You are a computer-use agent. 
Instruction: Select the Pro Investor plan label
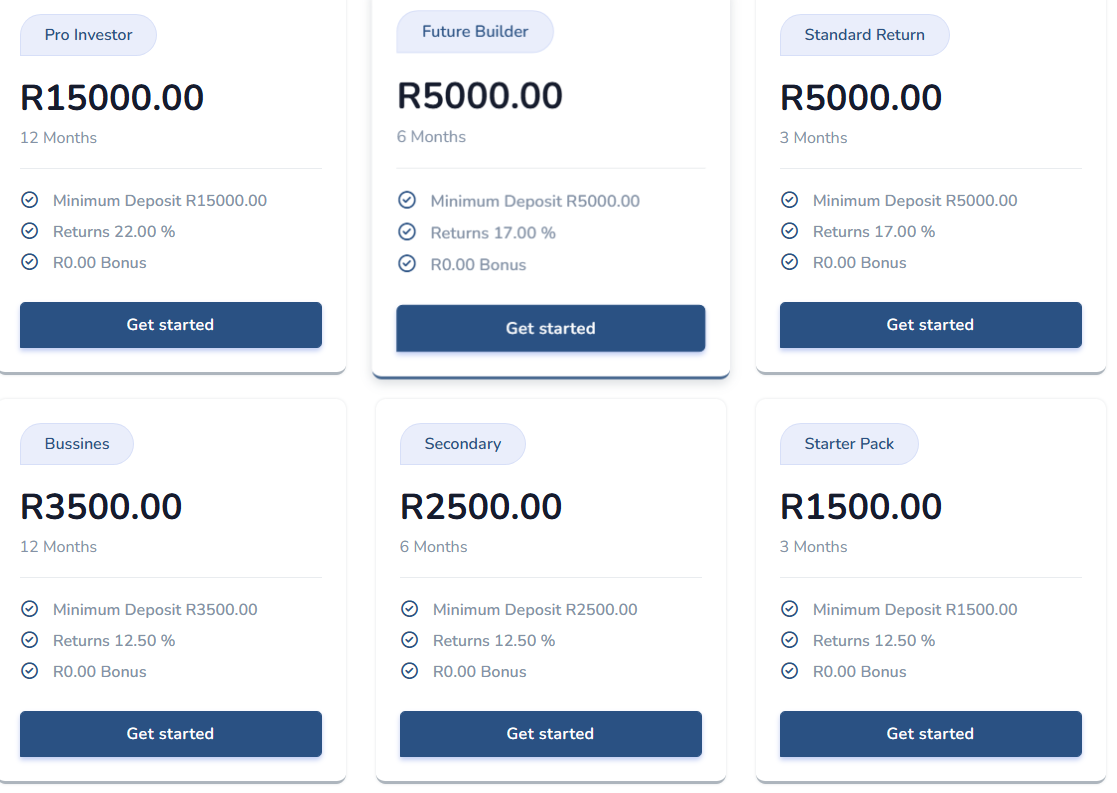tap(88, 35)
